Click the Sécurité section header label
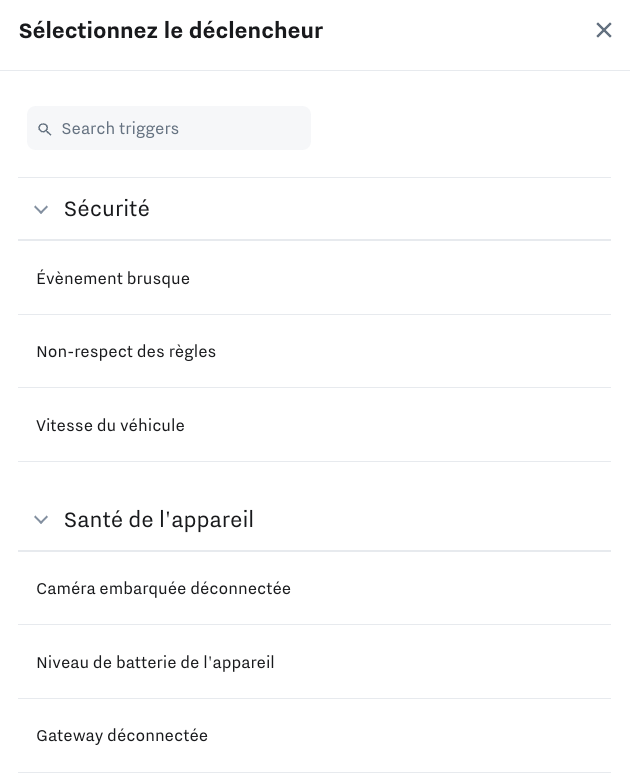This screenshot has width=630, height=780. tap(107, 209)
